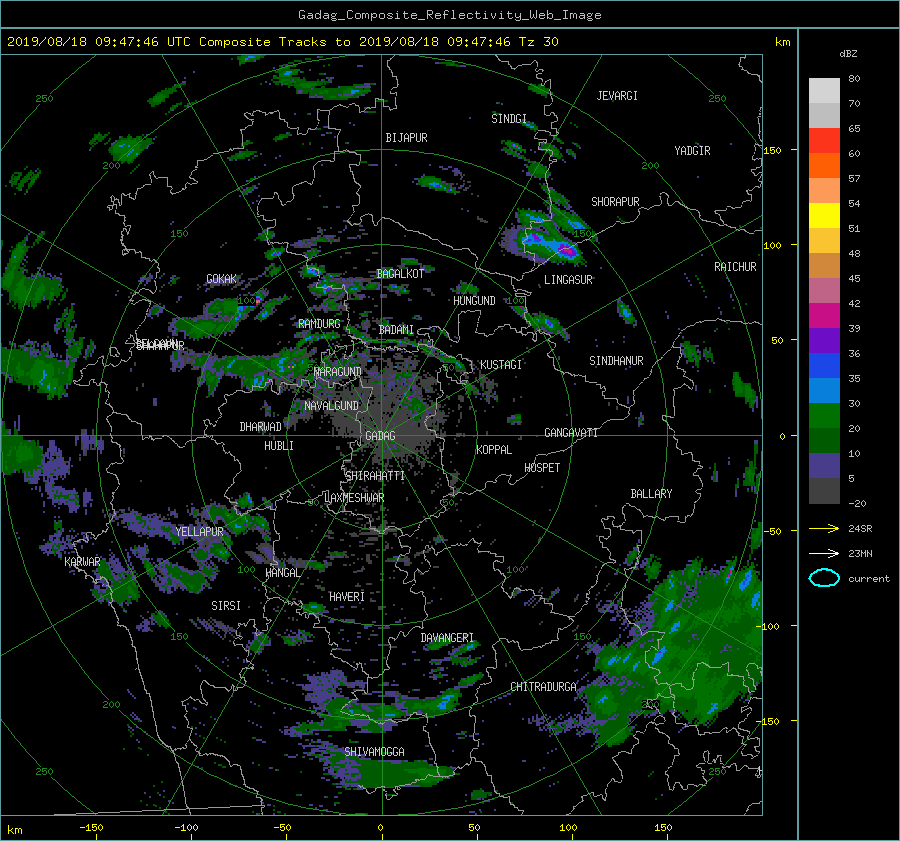Screen dimensions: 900x841
Task: Select the GANGAVATI label
Action: click(x=571, y=433)
